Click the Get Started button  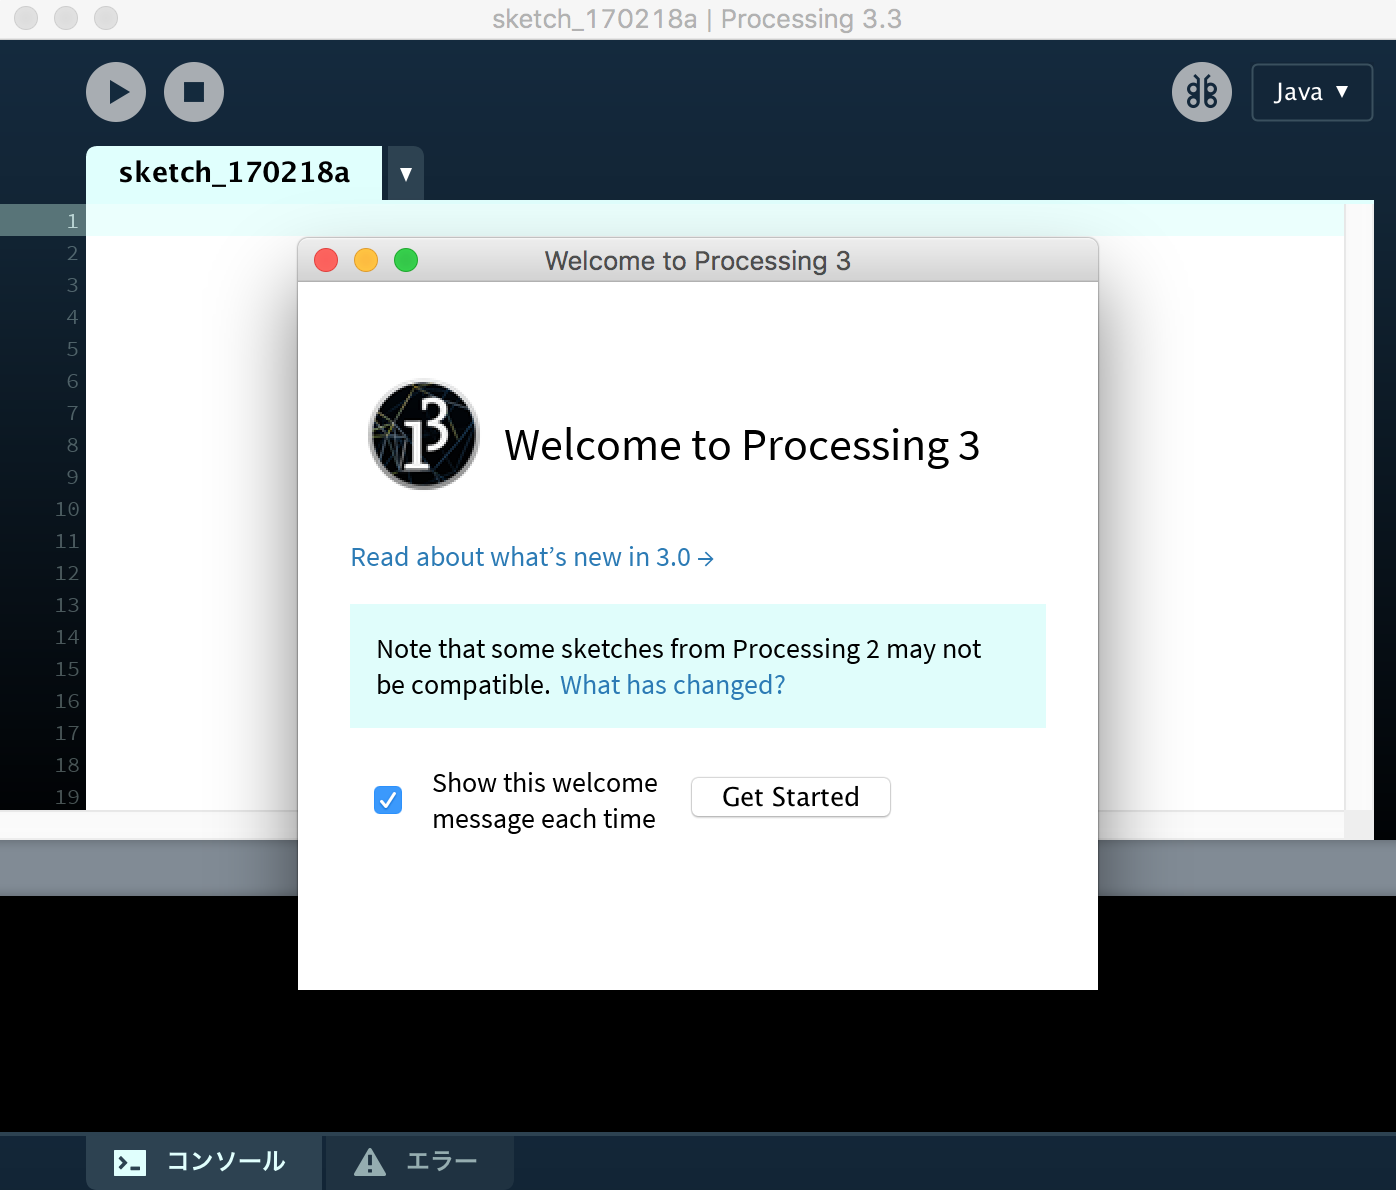point(791,797)
